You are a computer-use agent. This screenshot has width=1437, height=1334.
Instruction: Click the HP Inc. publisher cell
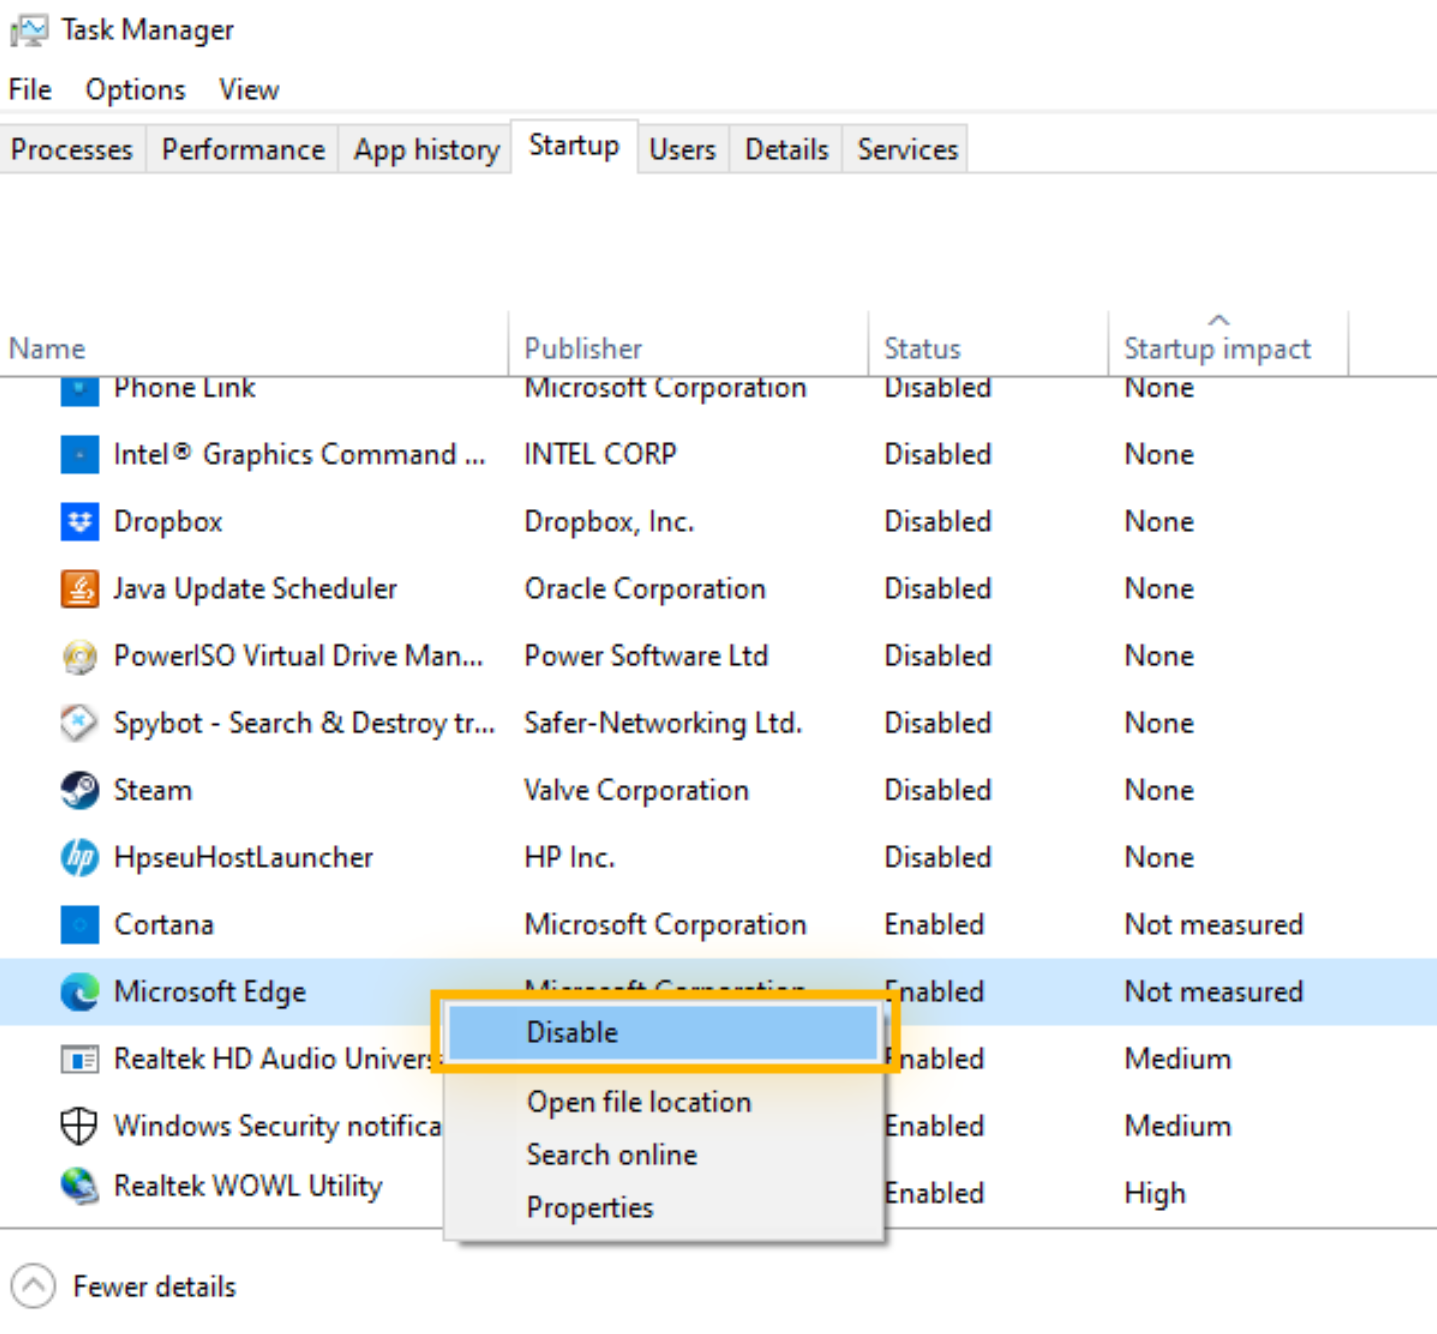[x=570, y=858]
